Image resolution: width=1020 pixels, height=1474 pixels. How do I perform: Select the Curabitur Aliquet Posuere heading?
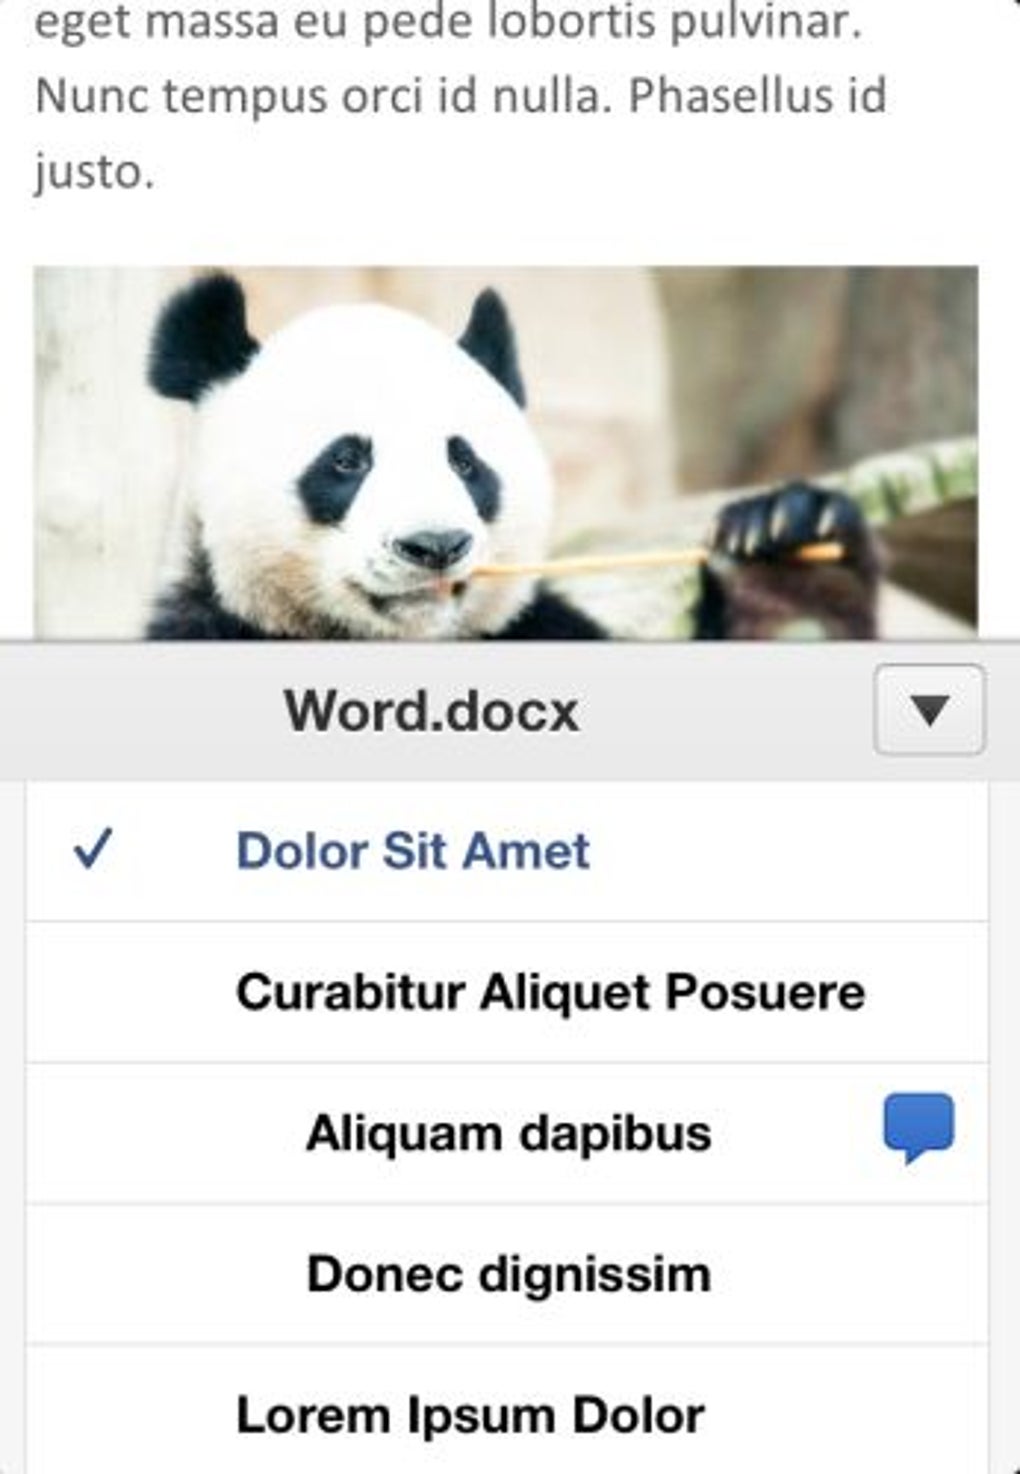pyautogui.click(x=550, y=992)
